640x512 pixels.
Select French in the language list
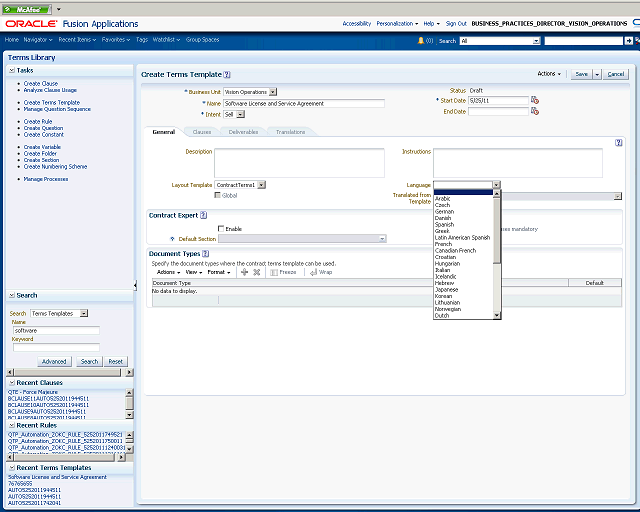coord(443,244)
